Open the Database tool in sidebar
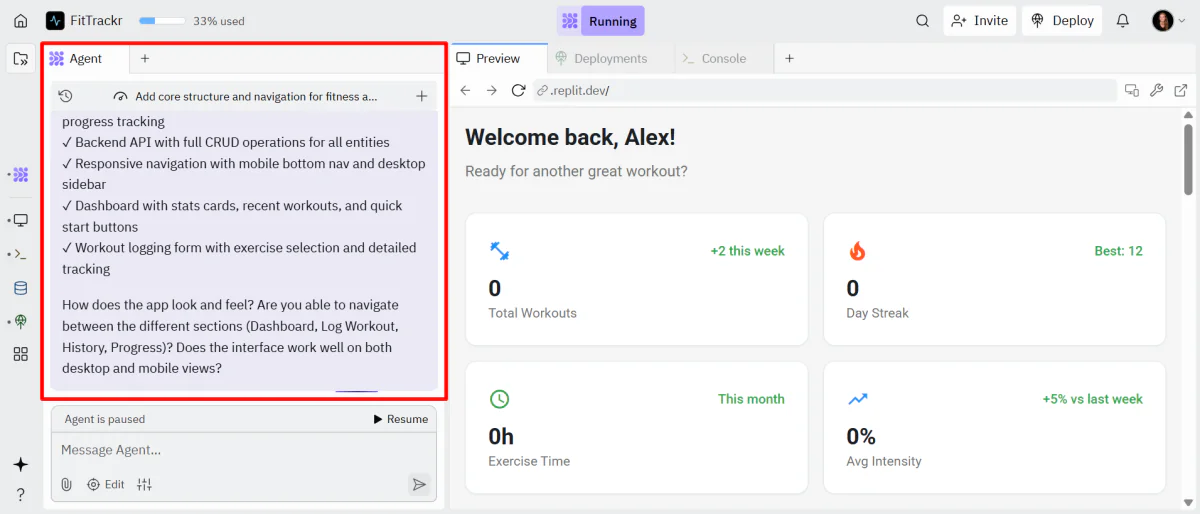Image resolution: width=1200 pixels, height=514 pixels. [20, 288]
